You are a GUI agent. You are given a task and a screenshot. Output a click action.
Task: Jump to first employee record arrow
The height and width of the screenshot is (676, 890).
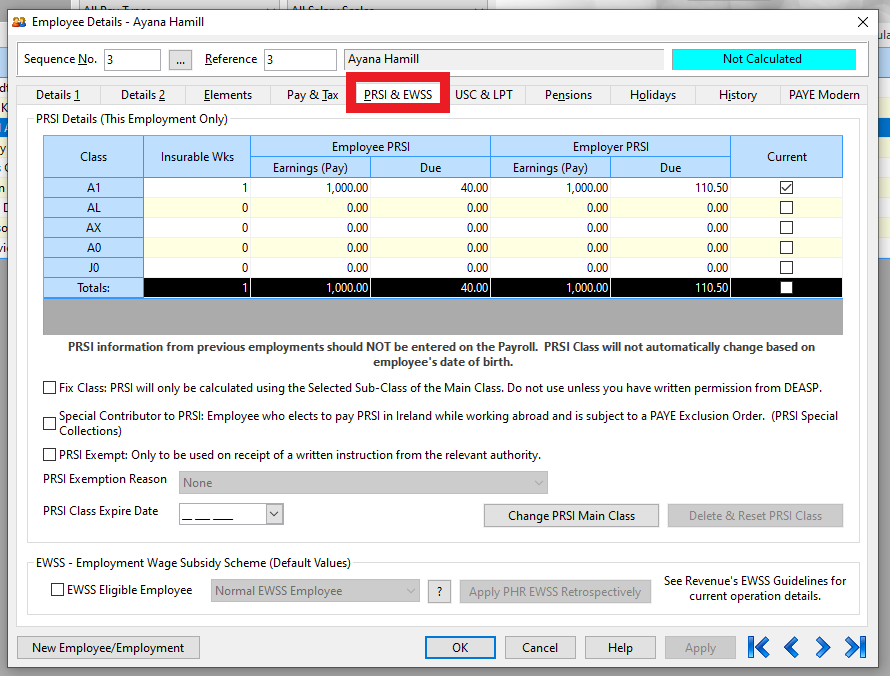pyautogui.click(x=759, y=647)
